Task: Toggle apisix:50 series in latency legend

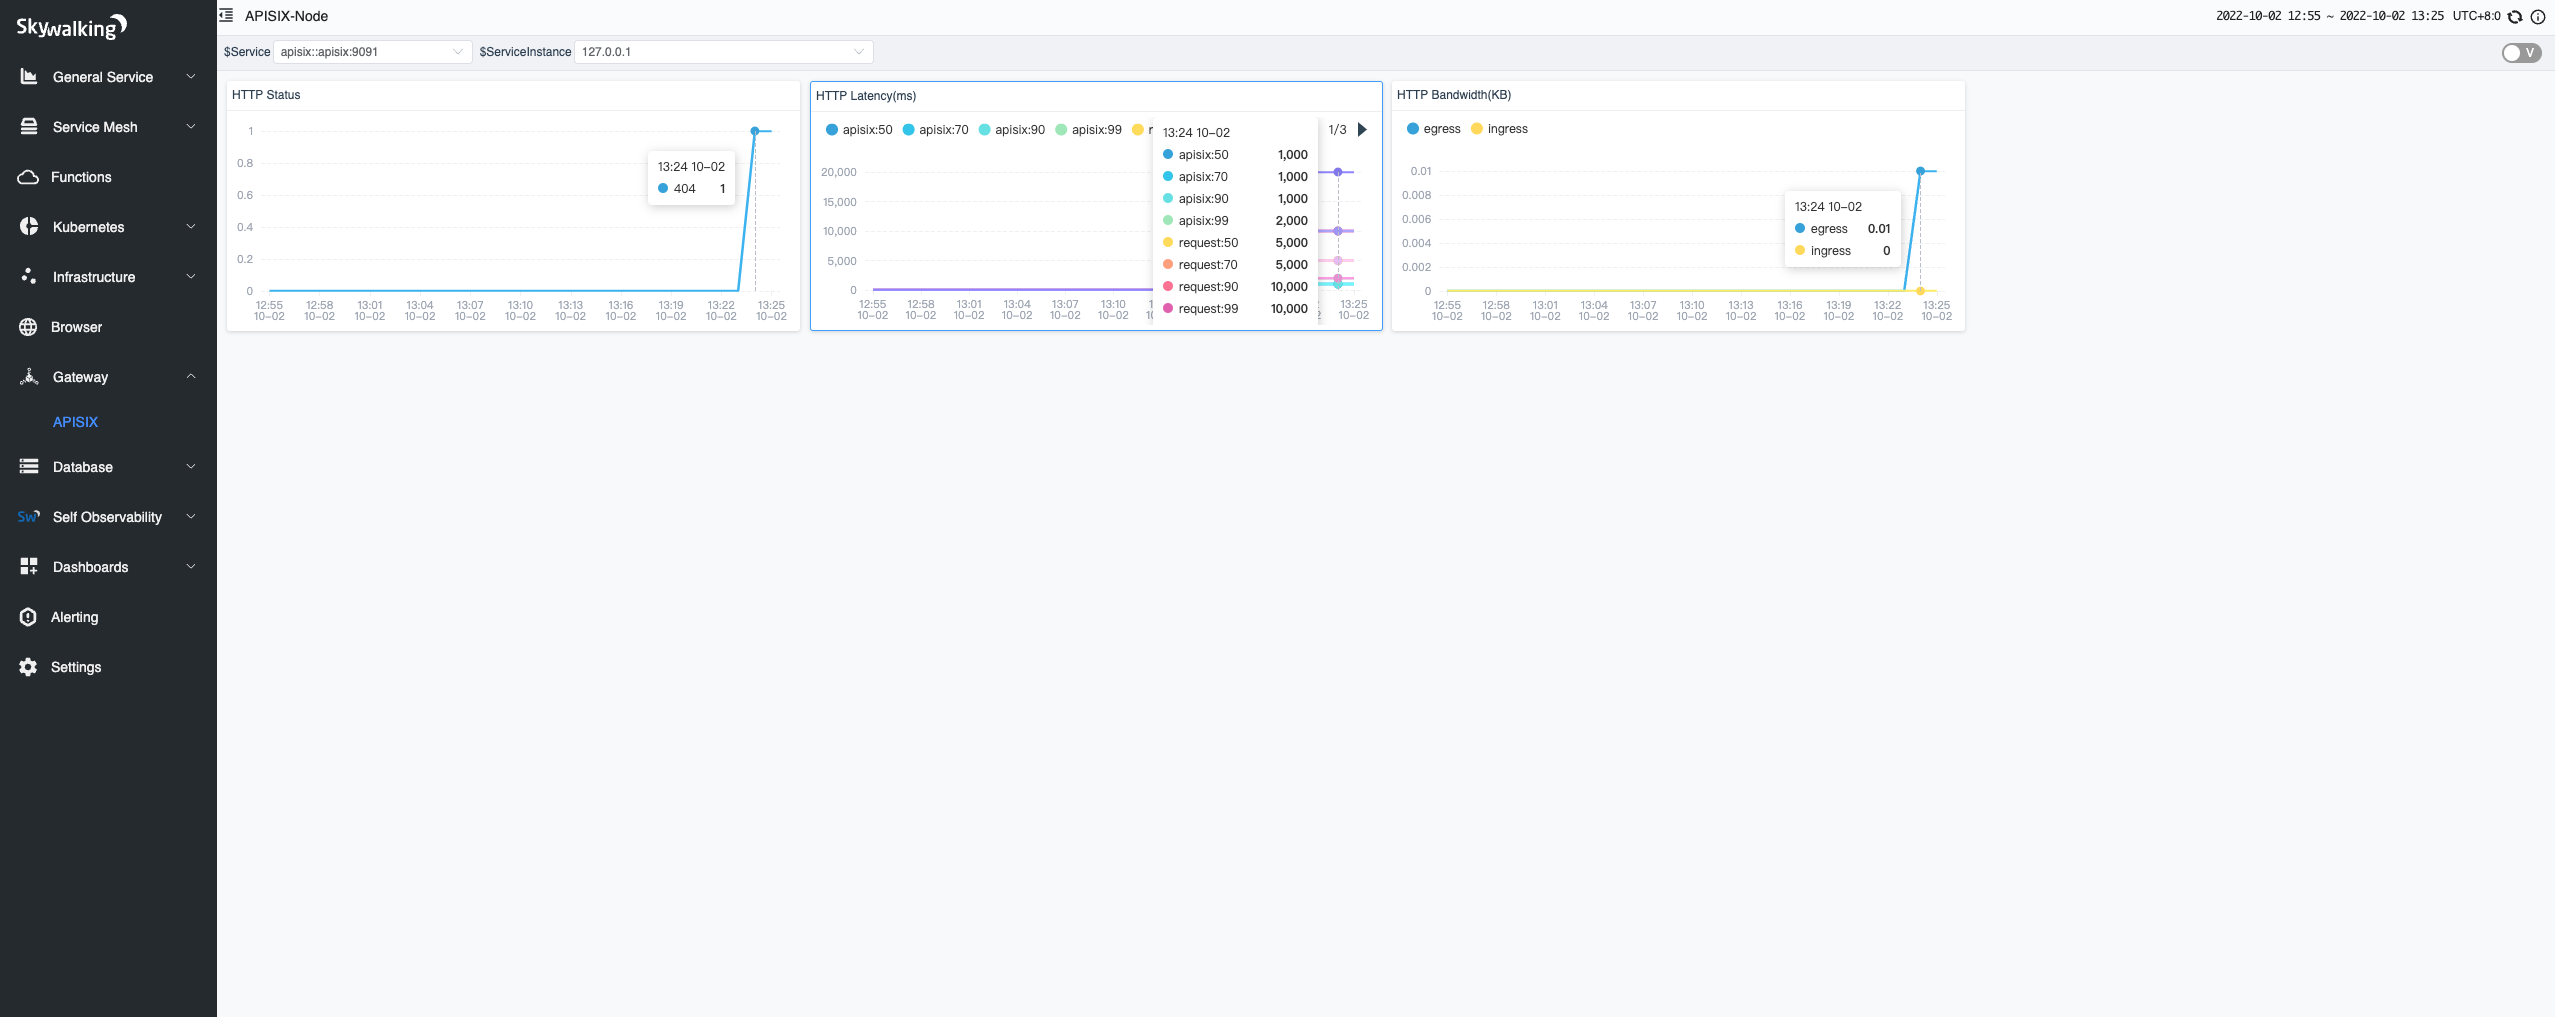Action: (x=859, y=130)
